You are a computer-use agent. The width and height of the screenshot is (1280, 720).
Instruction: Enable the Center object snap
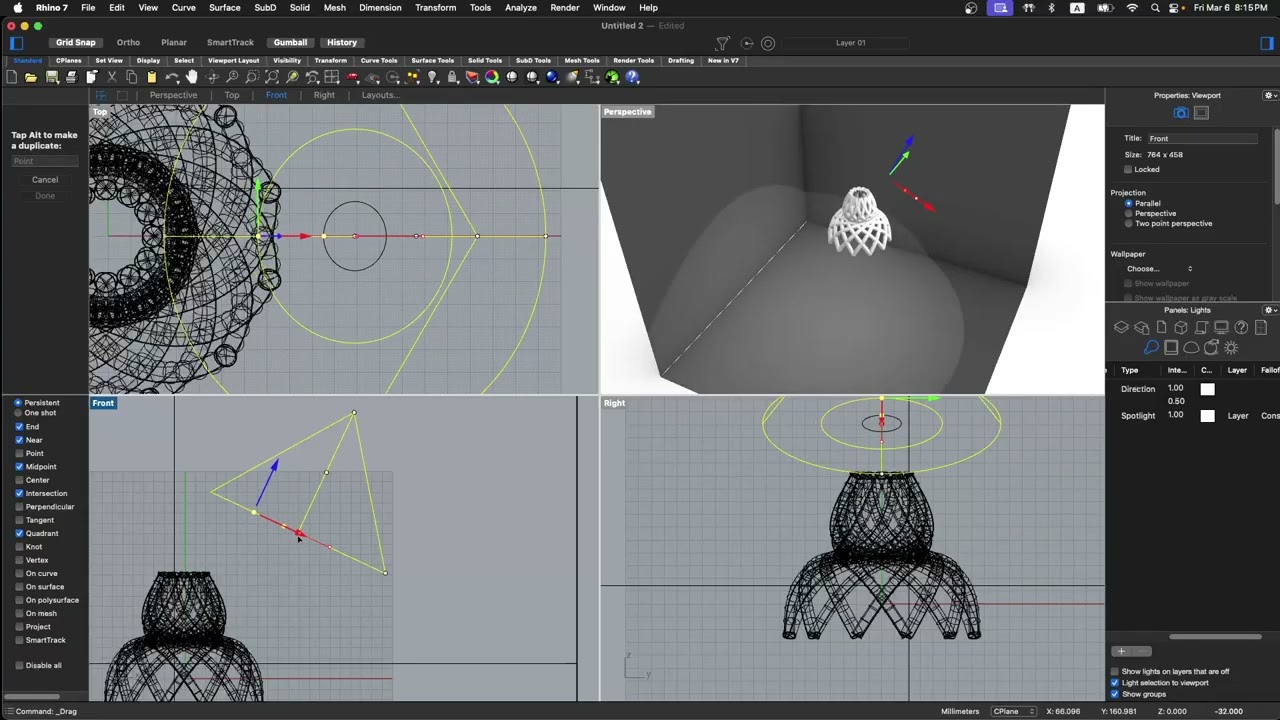19,480
